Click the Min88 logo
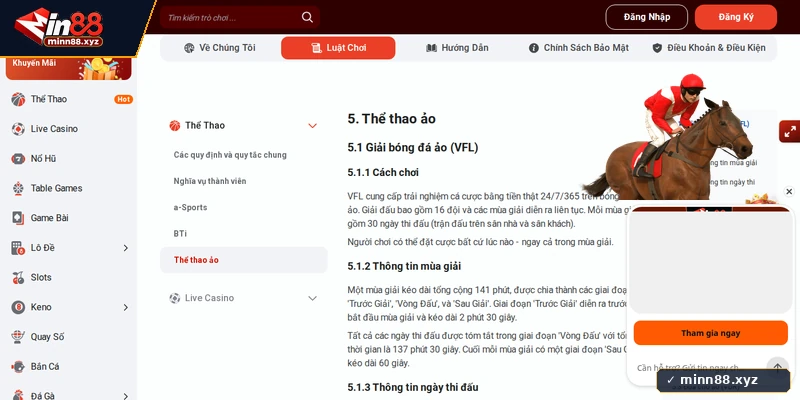The height and width of the screenshot is (400, 800). [x=59, y=27]
